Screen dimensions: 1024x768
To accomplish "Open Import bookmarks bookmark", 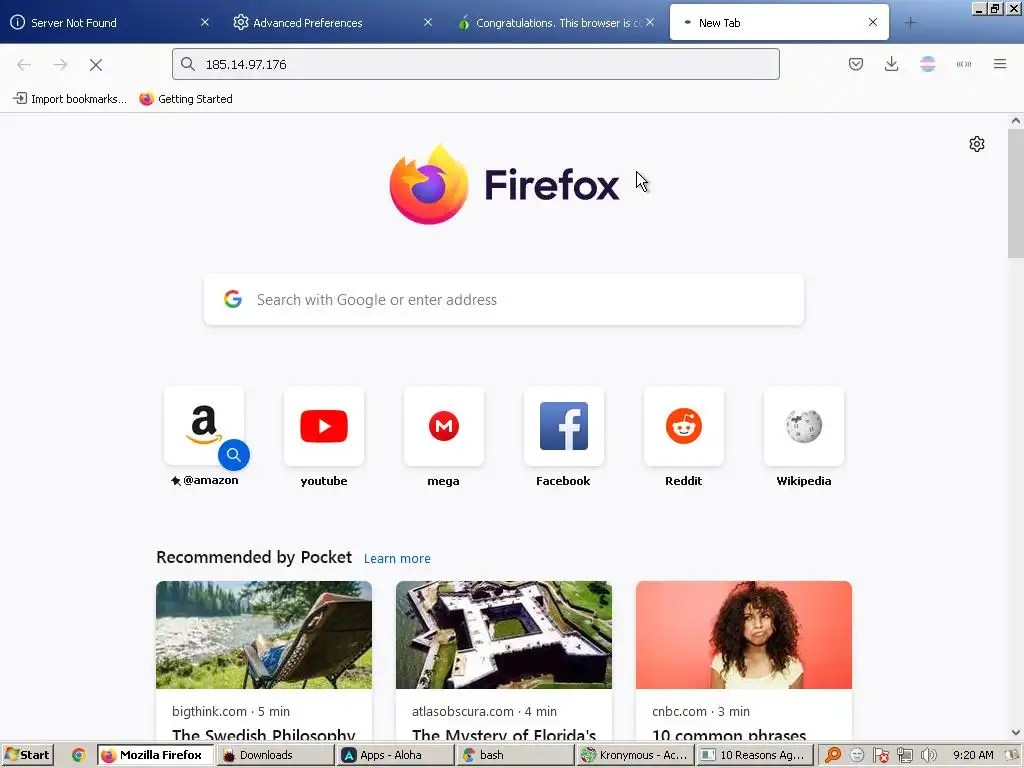I will tap(70, 99).
